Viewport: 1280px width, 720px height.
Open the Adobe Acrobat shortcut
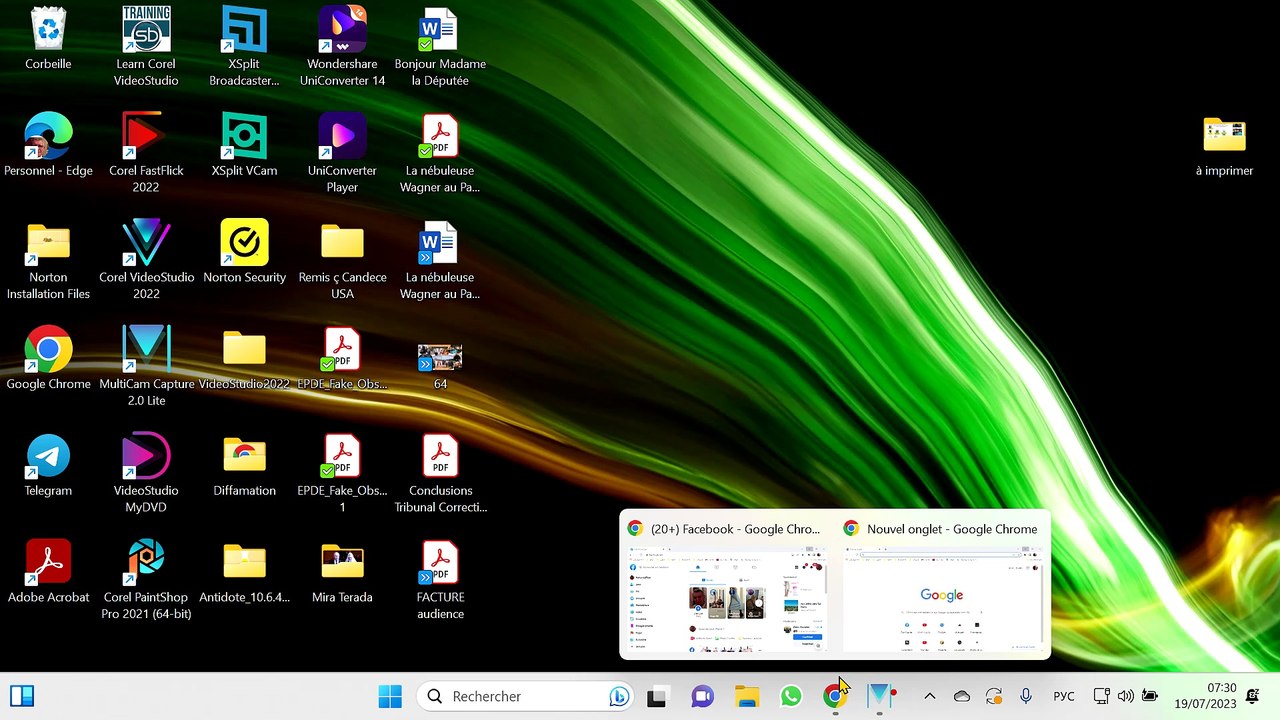pyautogui.click(x=48, y=573)
